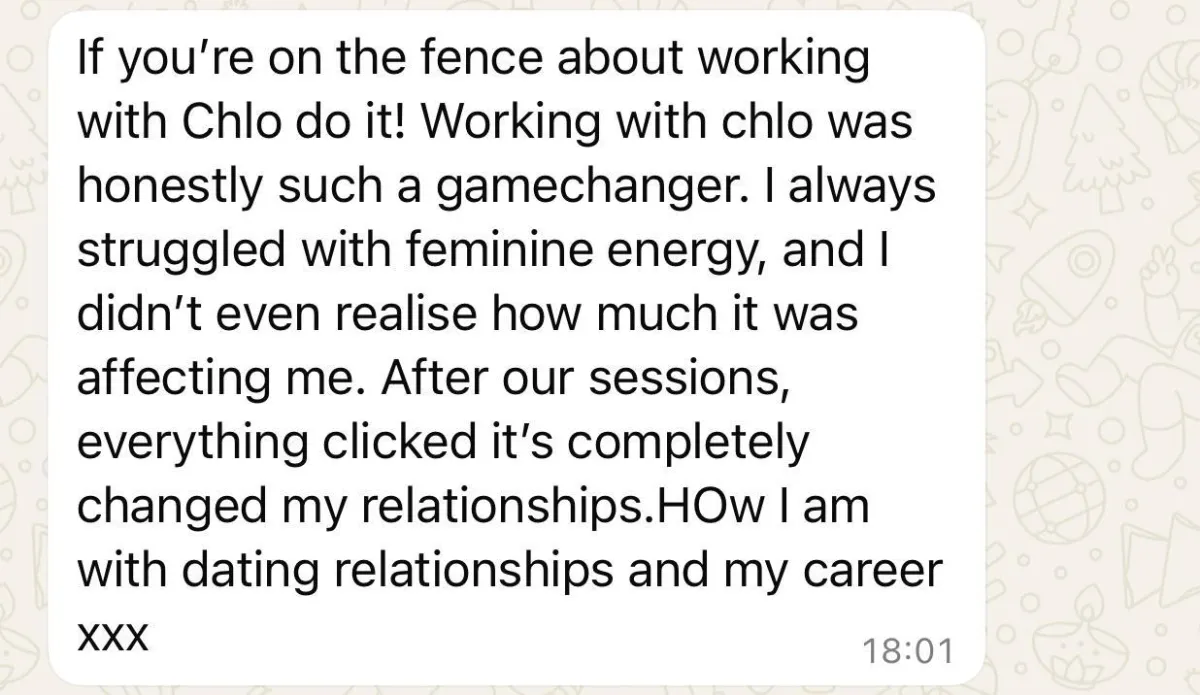This screenshot has height=695, width=1200.
Task: Click the globe doodle beside the bubble
Action: pyautogui.click(x=1059, y=497)
